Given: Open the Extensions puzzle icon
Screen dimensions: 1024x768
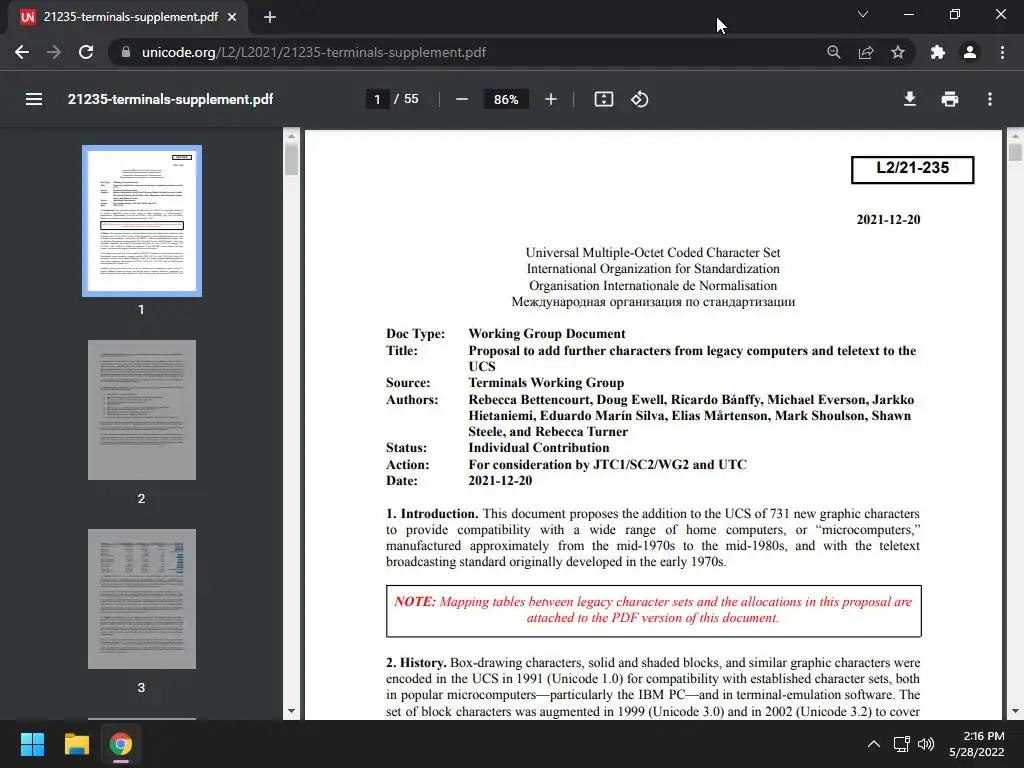Looking at the screenshot, I should [x=938, y=52].
